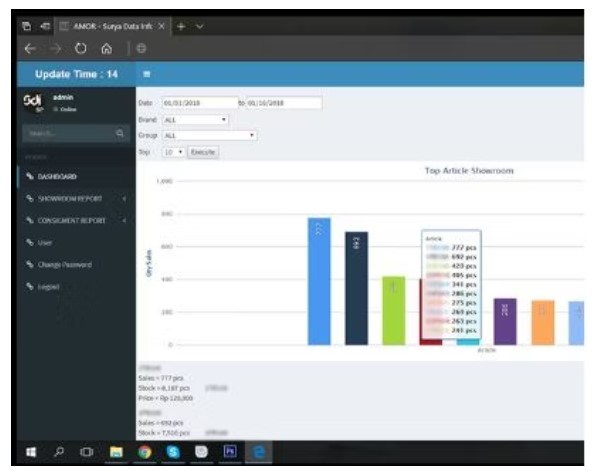The width and height of the screenshot is (601, 471).
Task: Go back with the browser back arrow
Action: (30, 49)
